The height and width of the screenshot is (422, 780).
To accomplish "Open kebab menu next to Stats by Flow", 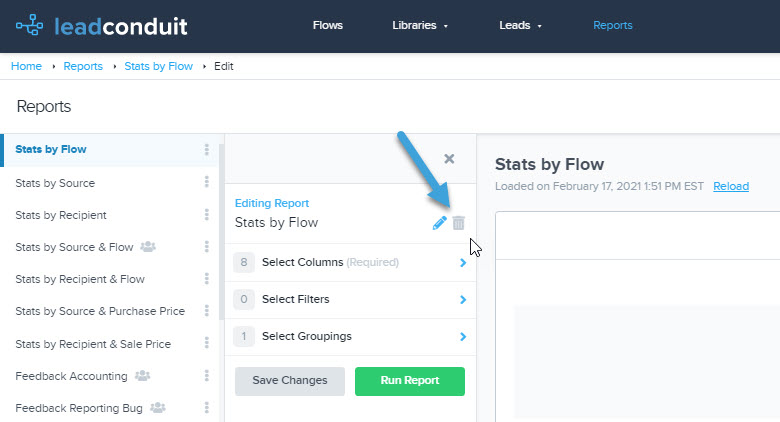I will [x=207, y=150].
